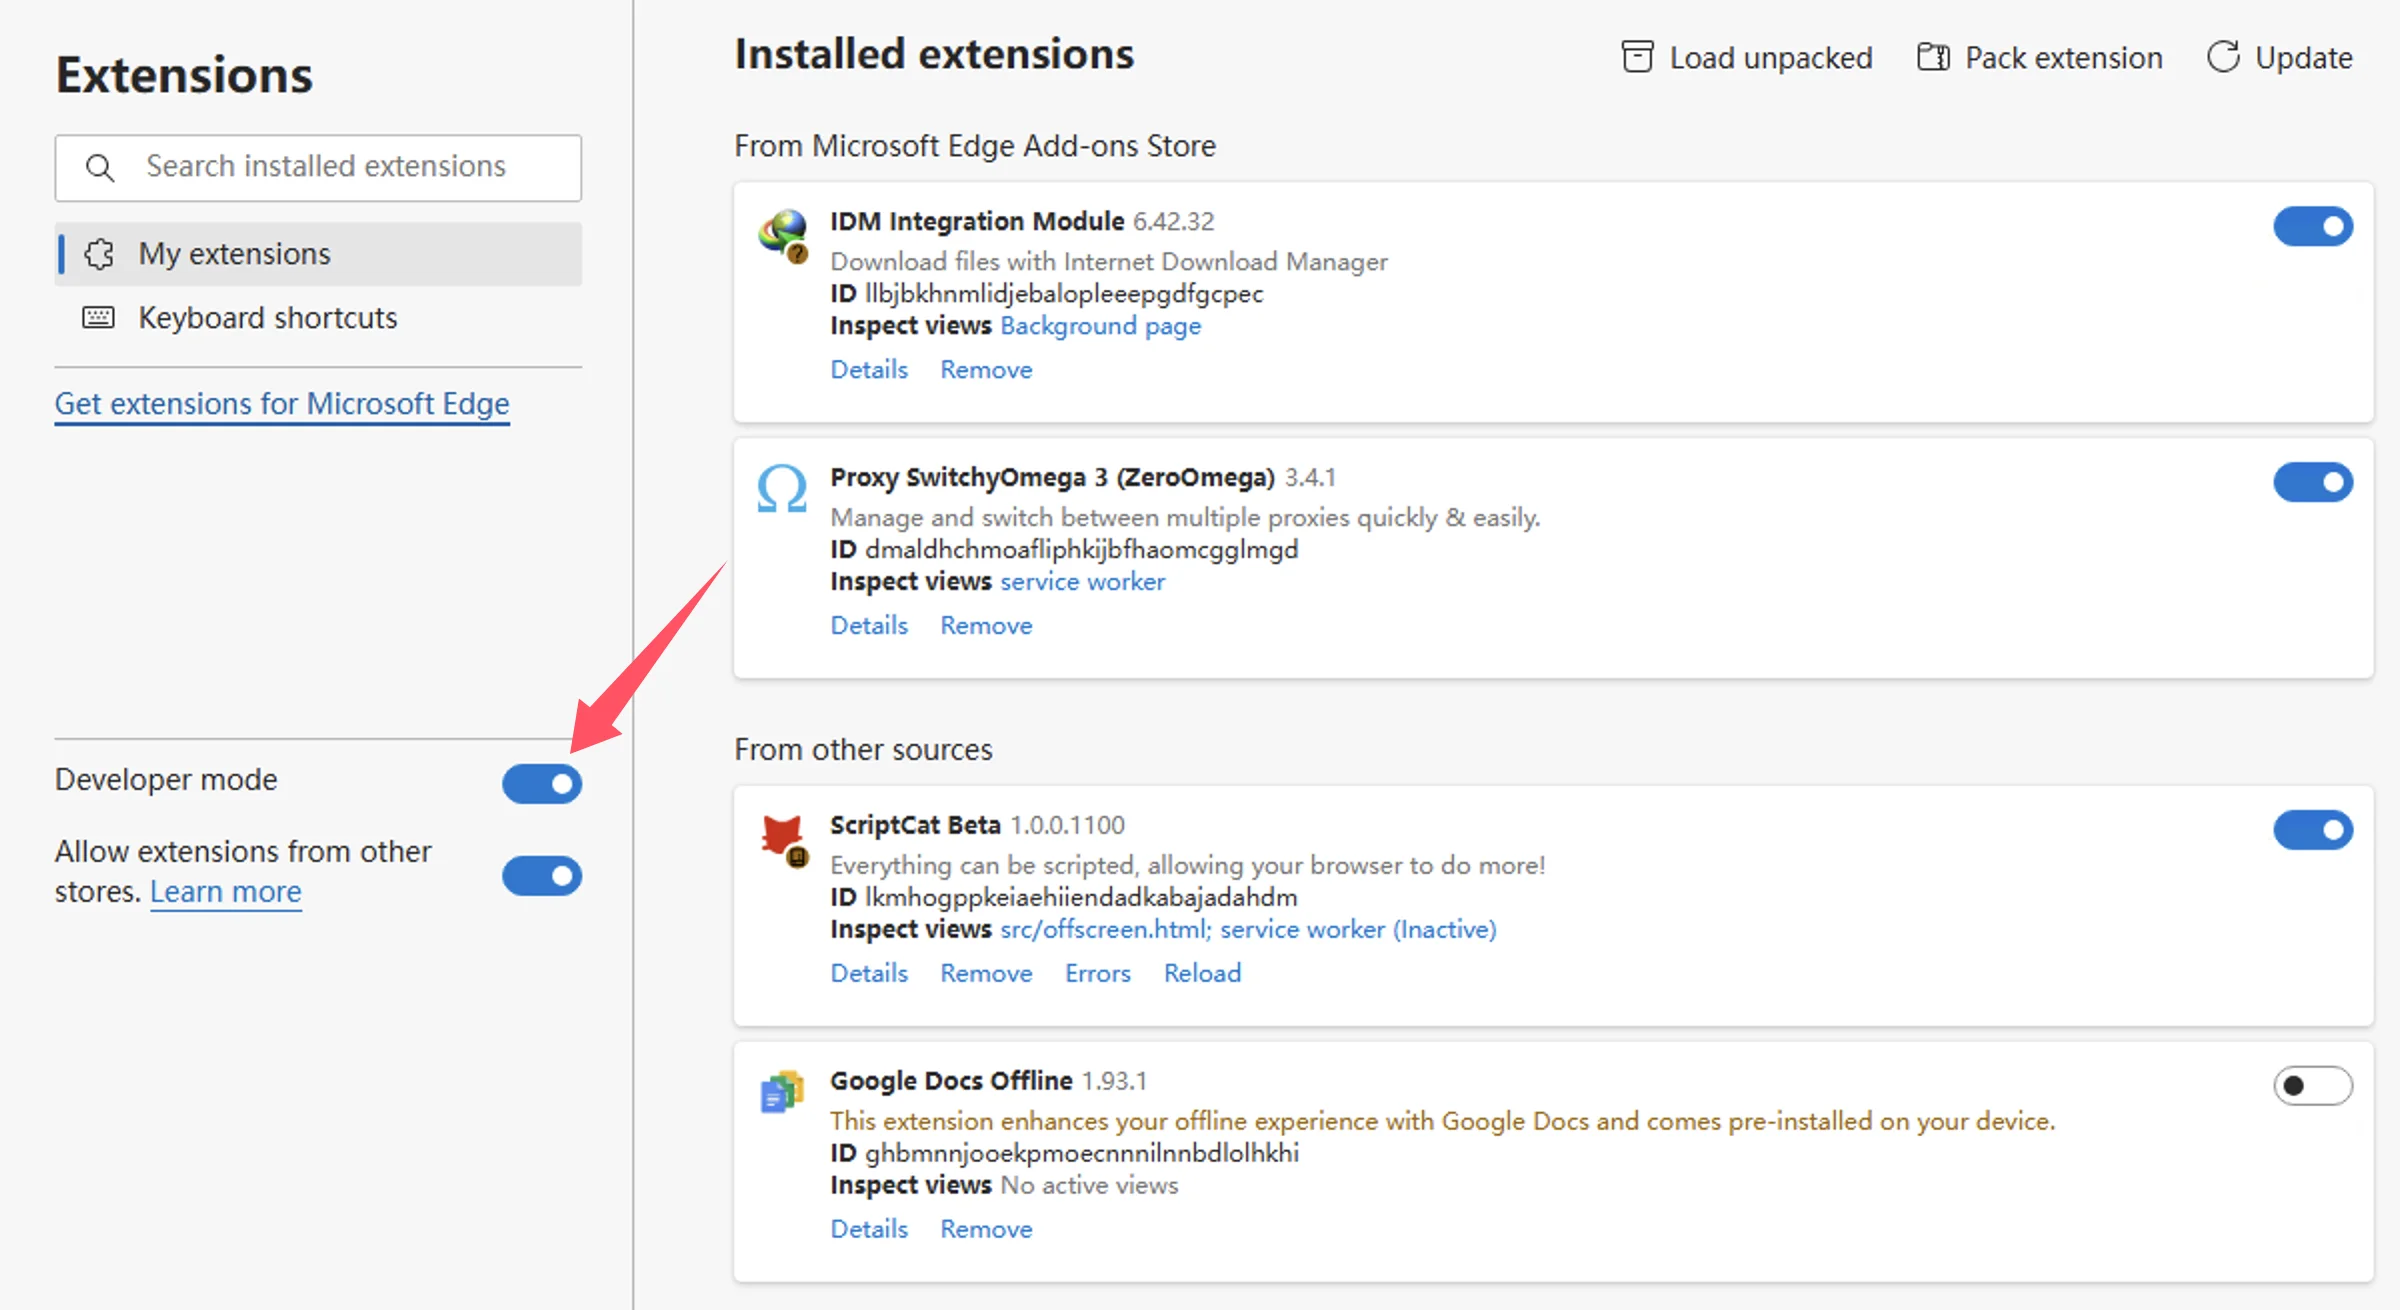Click the Google Docs Offline icon
Viewport: 2400px width, 1310px height.
click(x=782, y=1092)
